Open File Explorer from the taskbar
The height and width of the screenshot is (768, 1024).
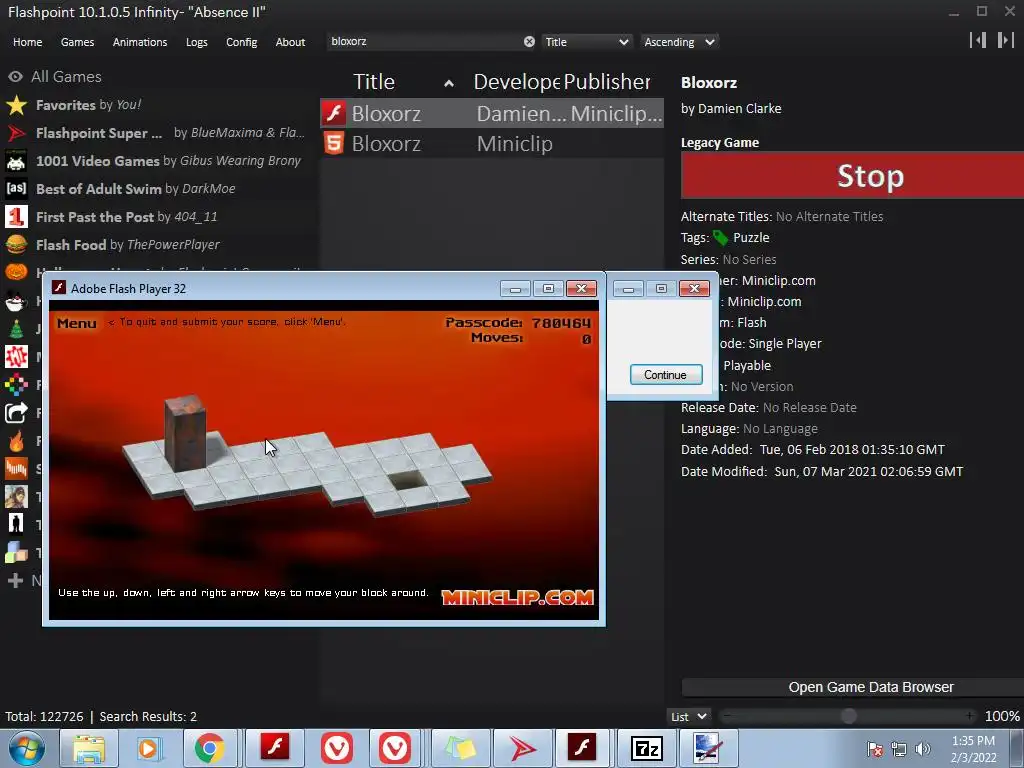(x=89, y=748)
